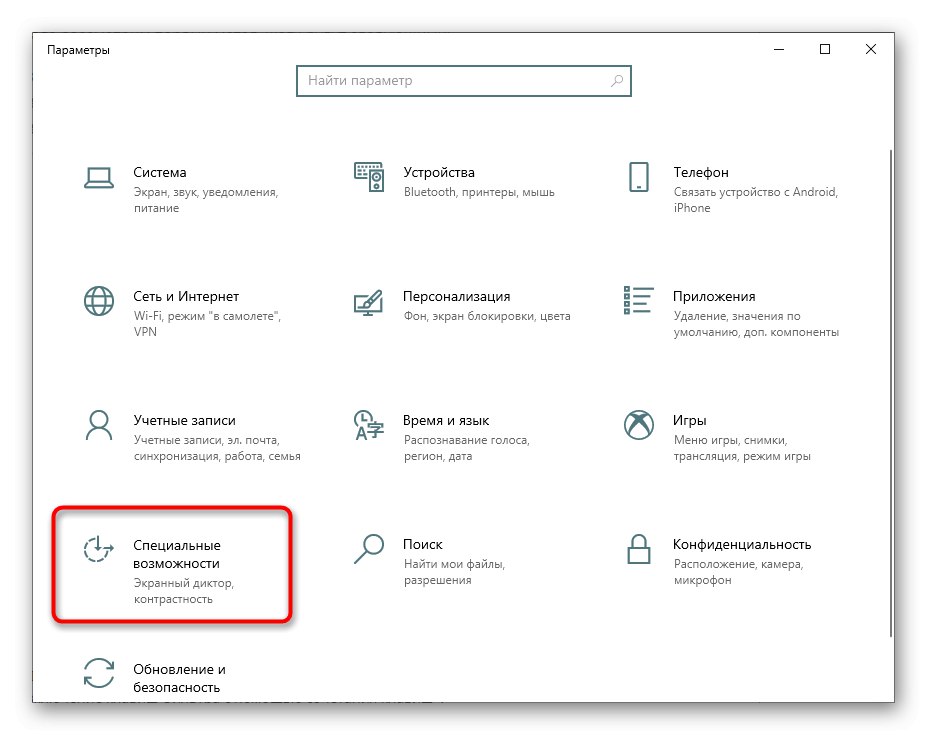Viewport: 927px width, 735px height.
Task: Click the Устройства printer icon
Action: 368,177
